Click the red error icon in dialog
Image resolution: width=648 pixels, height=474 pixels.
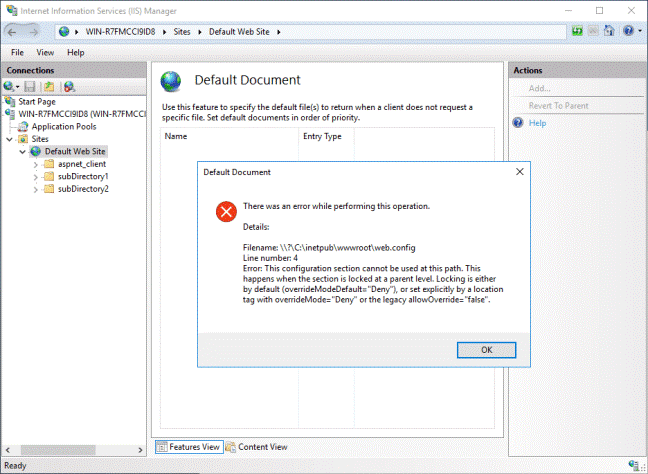pos(226,212)
